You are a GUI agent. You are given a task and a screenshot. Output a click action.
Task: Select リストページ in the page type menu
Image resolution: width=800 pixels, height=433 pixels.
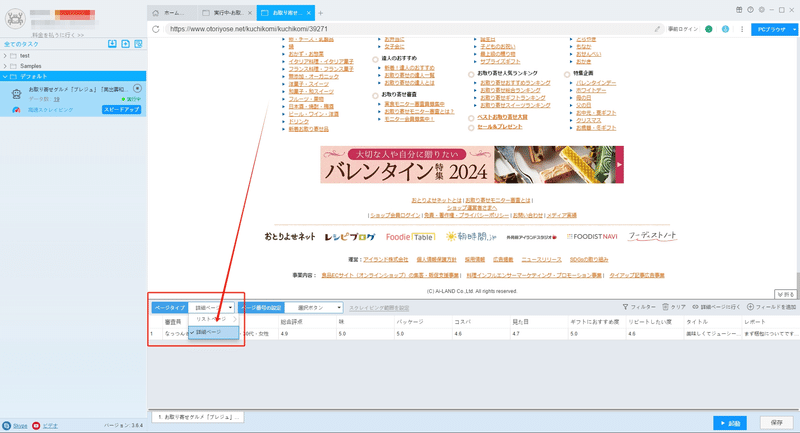tap(213, 319)
